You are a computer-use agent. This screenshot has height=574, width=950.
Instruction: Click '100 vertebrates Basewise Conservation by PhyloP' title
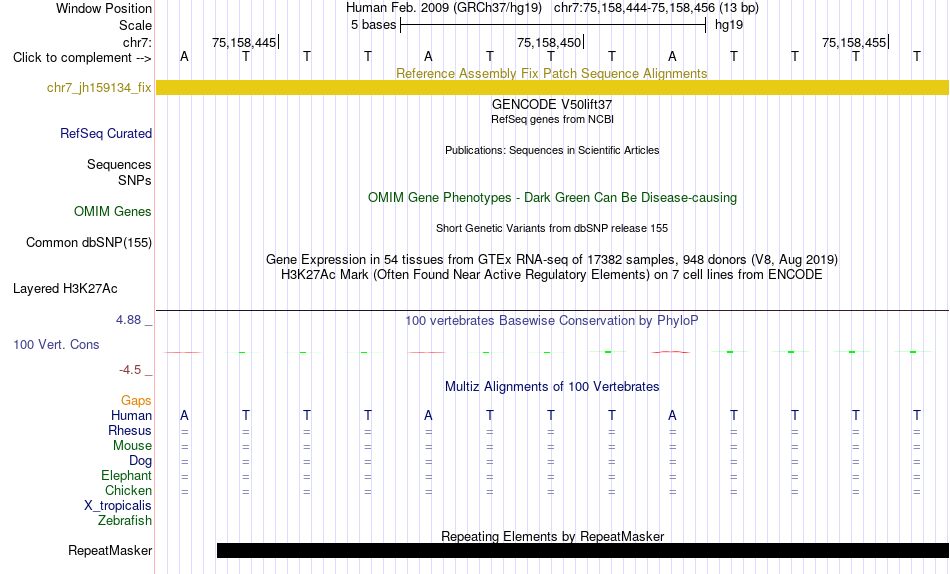coord(552,321)
